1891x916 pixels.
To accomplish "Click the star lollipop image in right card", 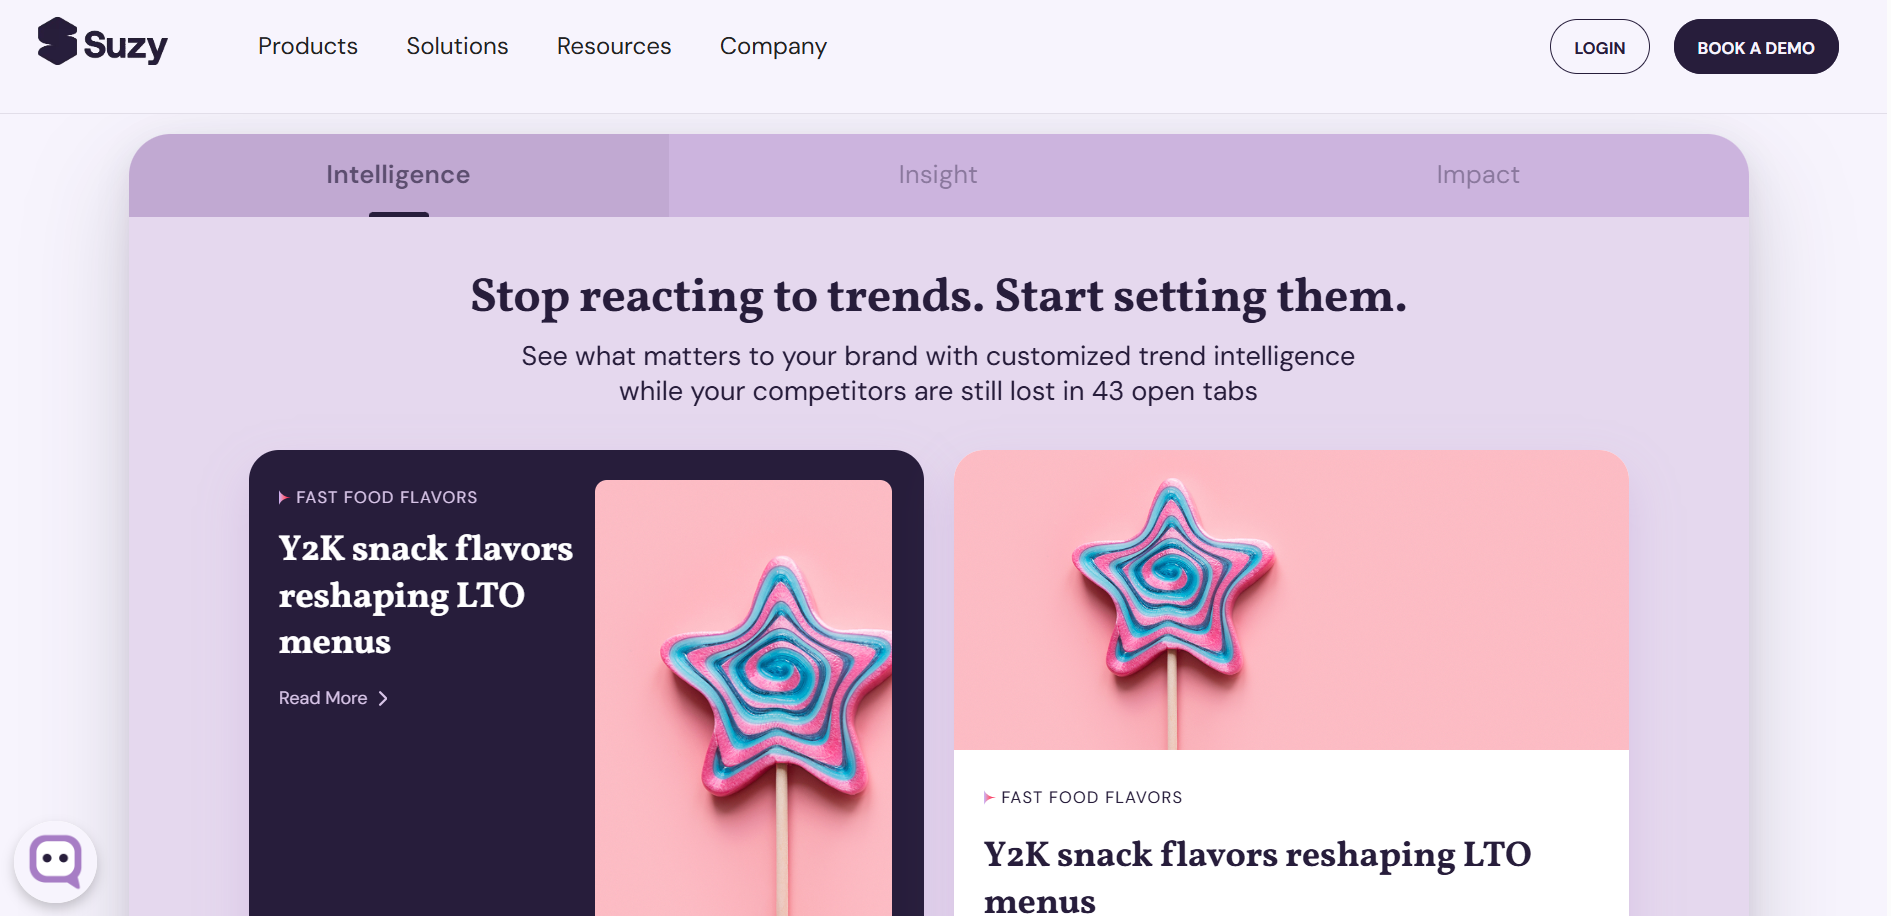I will 1290,600.
